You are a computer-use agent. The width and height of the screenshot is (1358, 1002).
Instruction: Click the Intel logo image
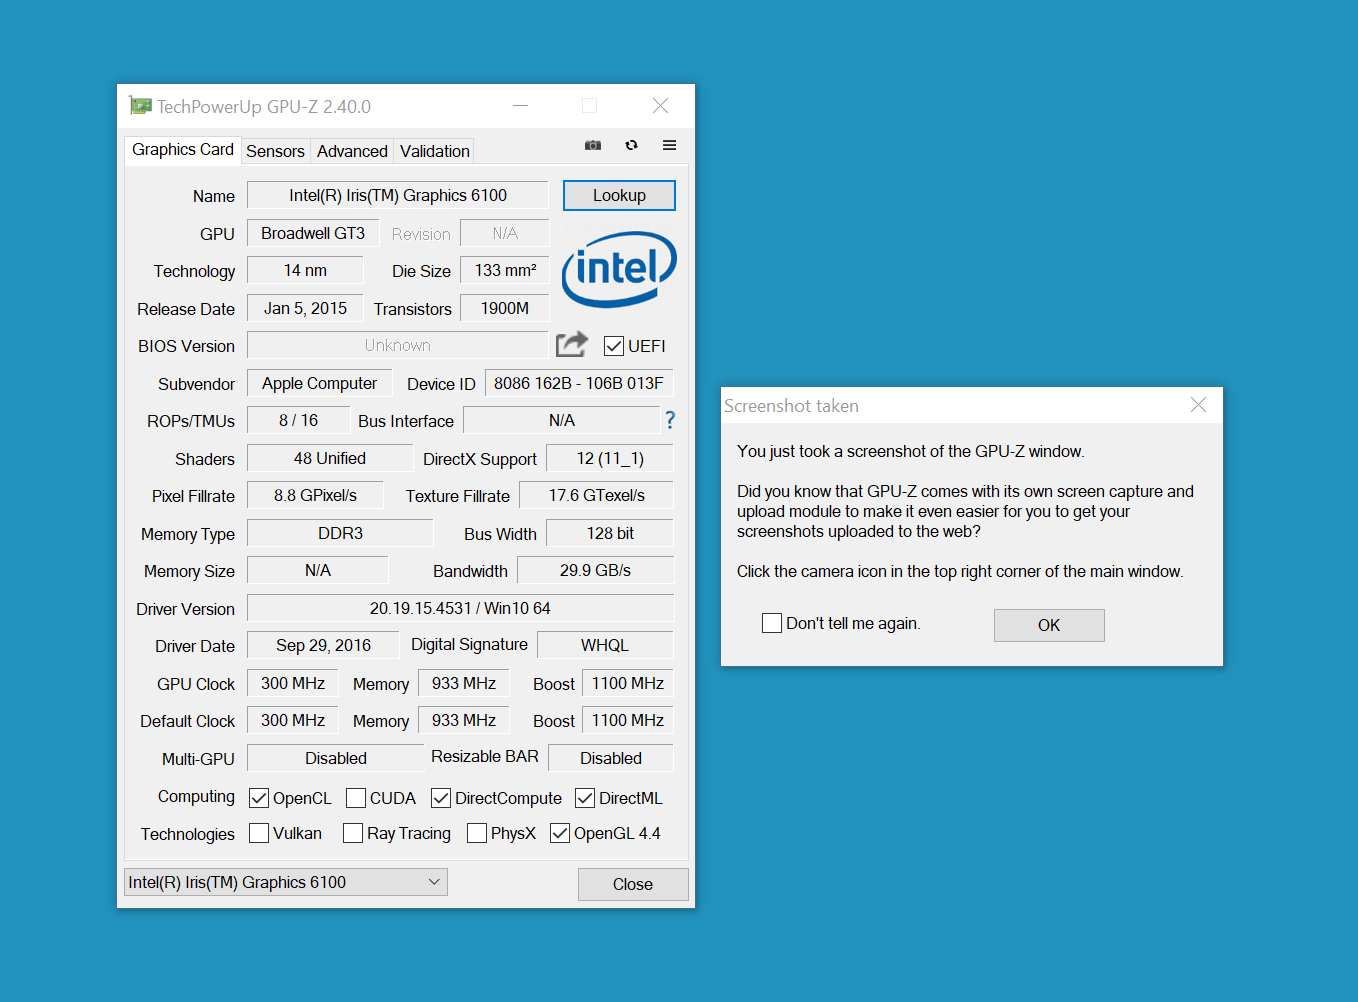tap(619, 269)
